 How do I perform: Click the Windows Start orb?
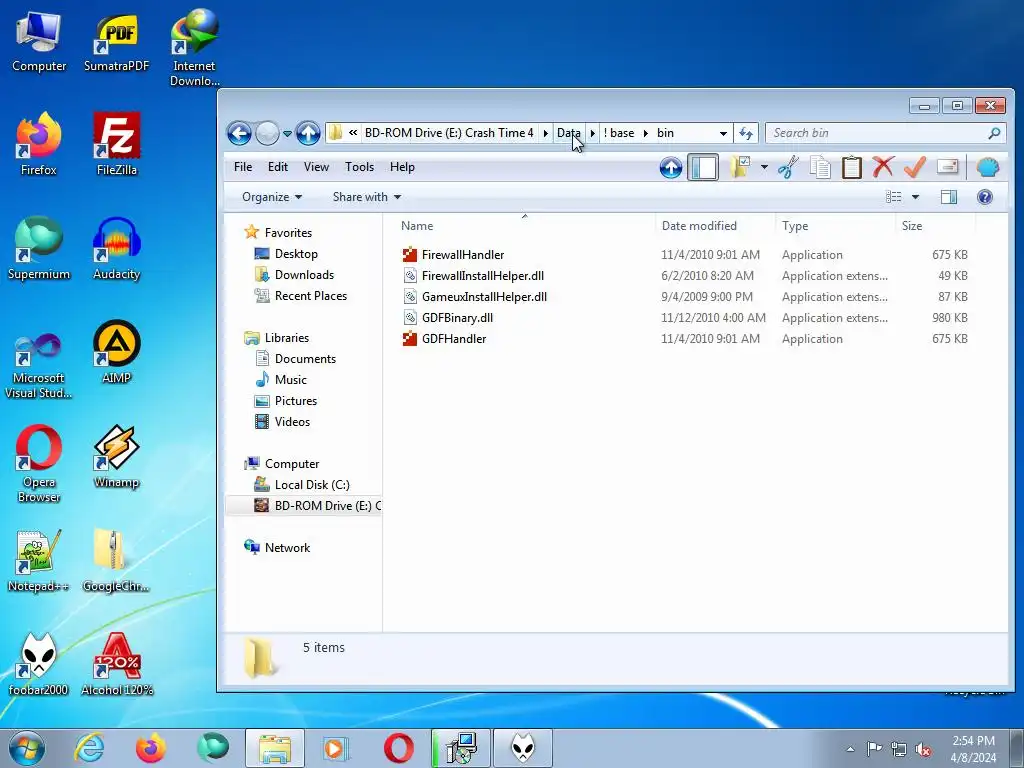[x=27, y=748]
